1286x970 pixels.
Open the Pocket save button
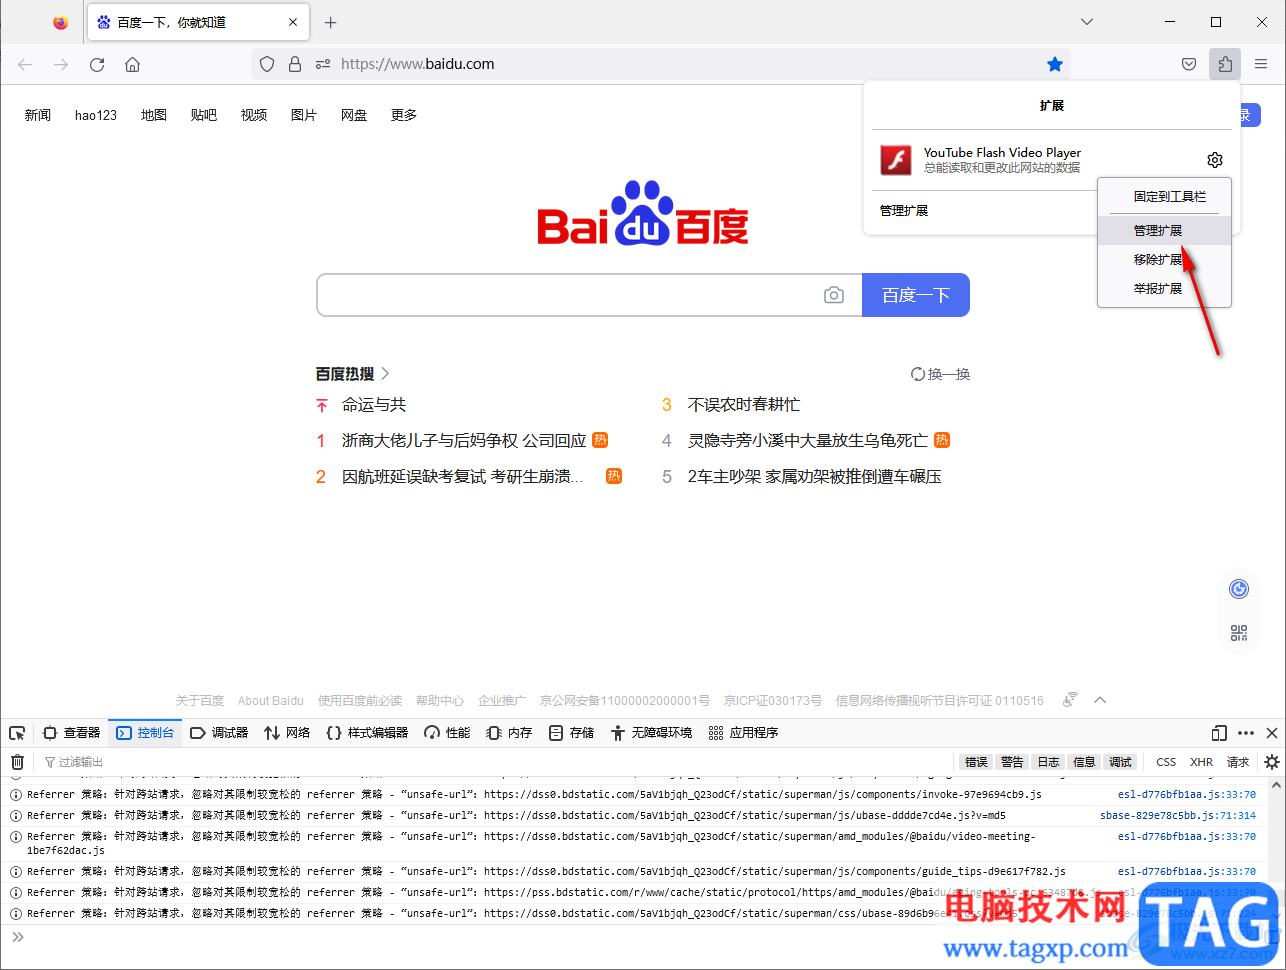(1189, 64)
